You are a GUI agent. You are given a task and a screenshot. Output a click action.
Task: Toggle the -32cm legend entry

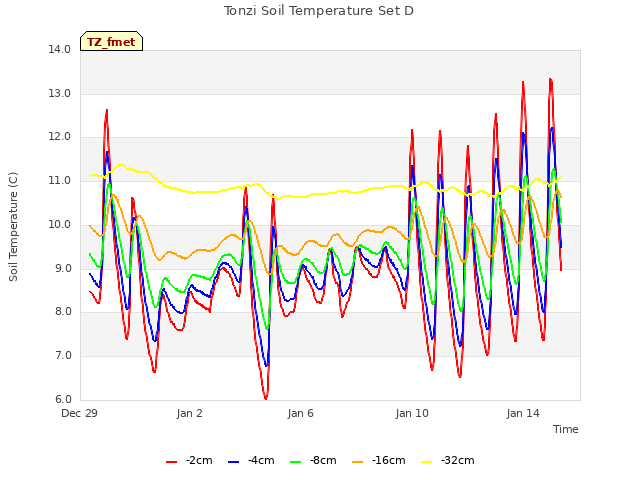(447, 460)
